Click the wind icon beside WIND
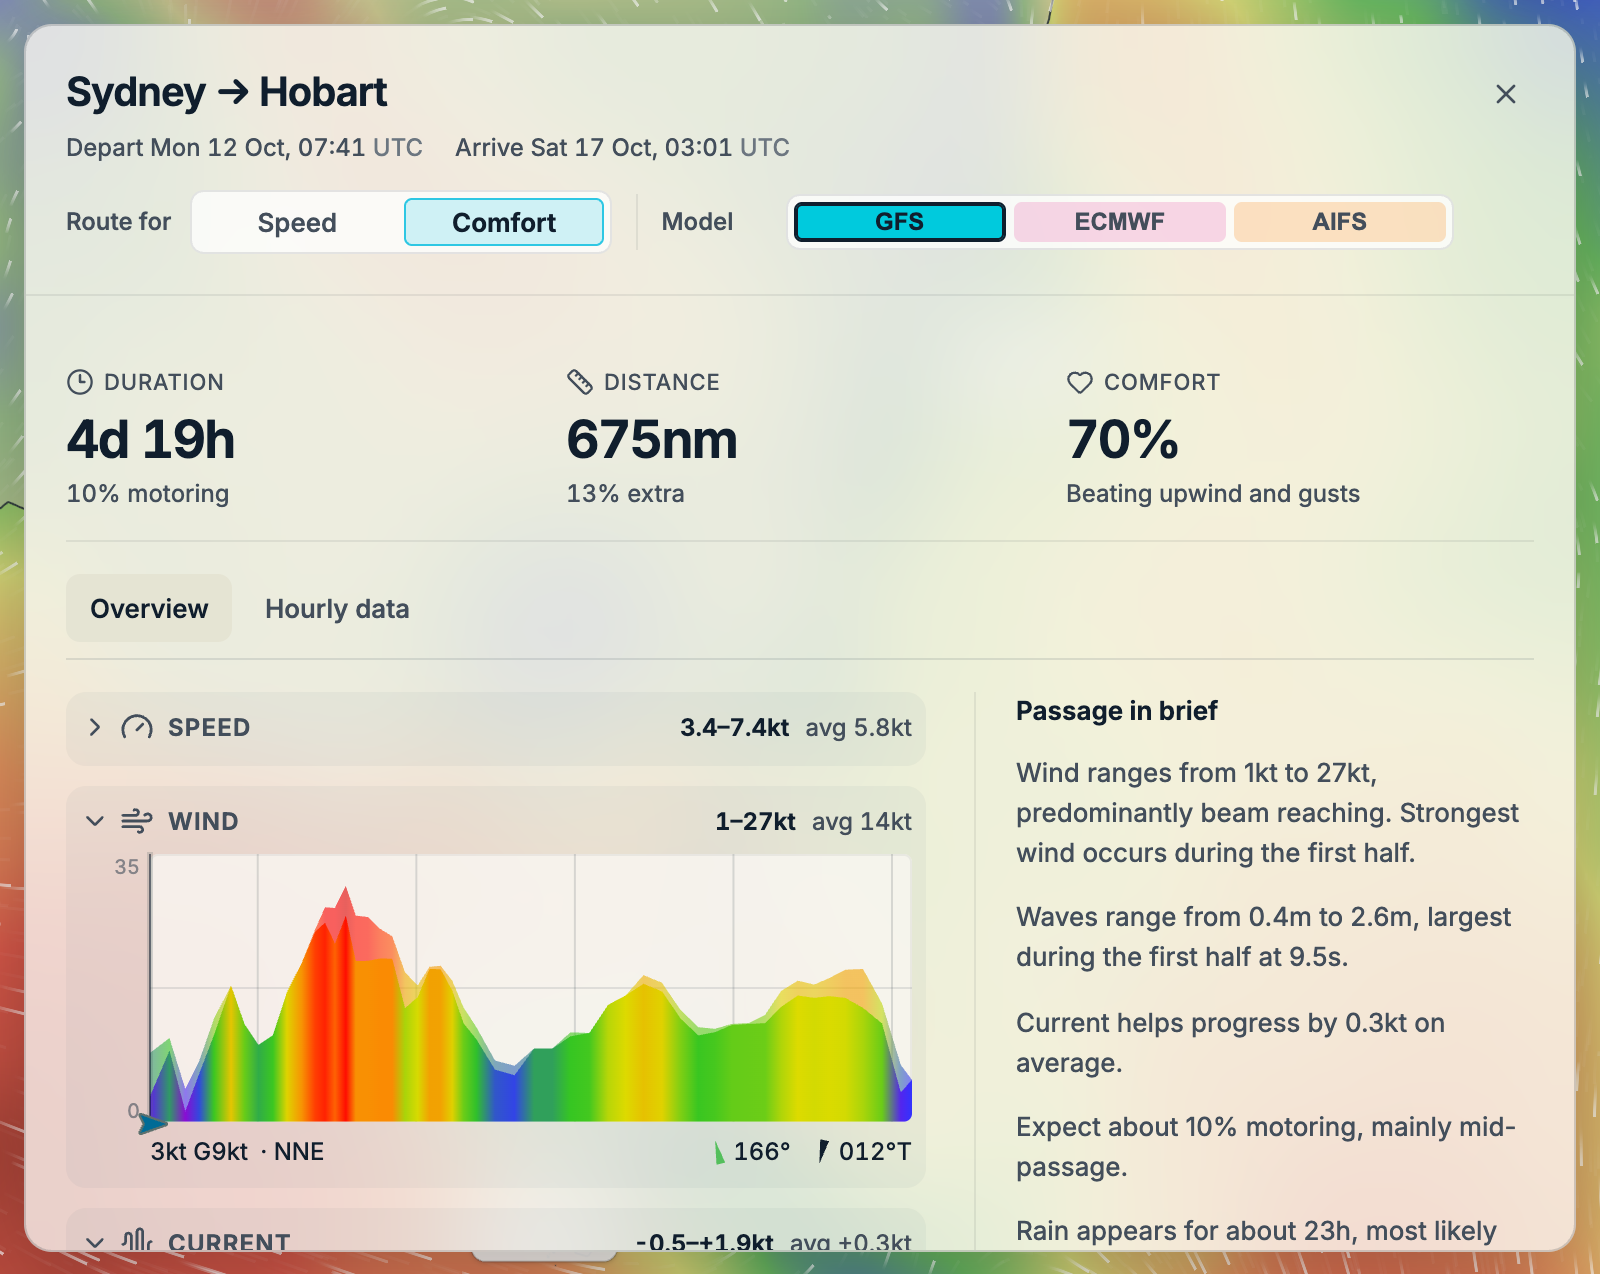 coord(137,821)
